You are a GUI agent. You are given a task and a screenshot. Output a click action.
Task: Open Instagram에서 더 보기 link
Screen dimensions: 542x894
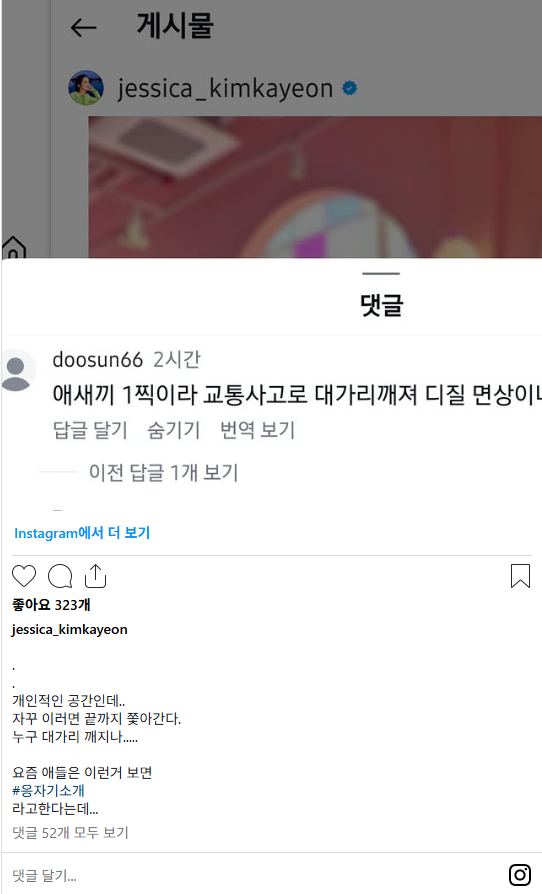coord(82,533)
